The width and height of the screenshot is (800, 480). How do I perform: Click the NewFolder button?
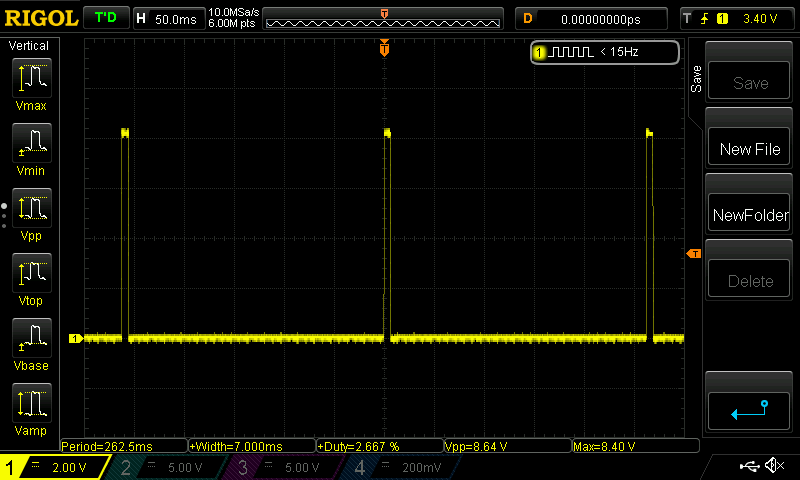tap(749, 213)
